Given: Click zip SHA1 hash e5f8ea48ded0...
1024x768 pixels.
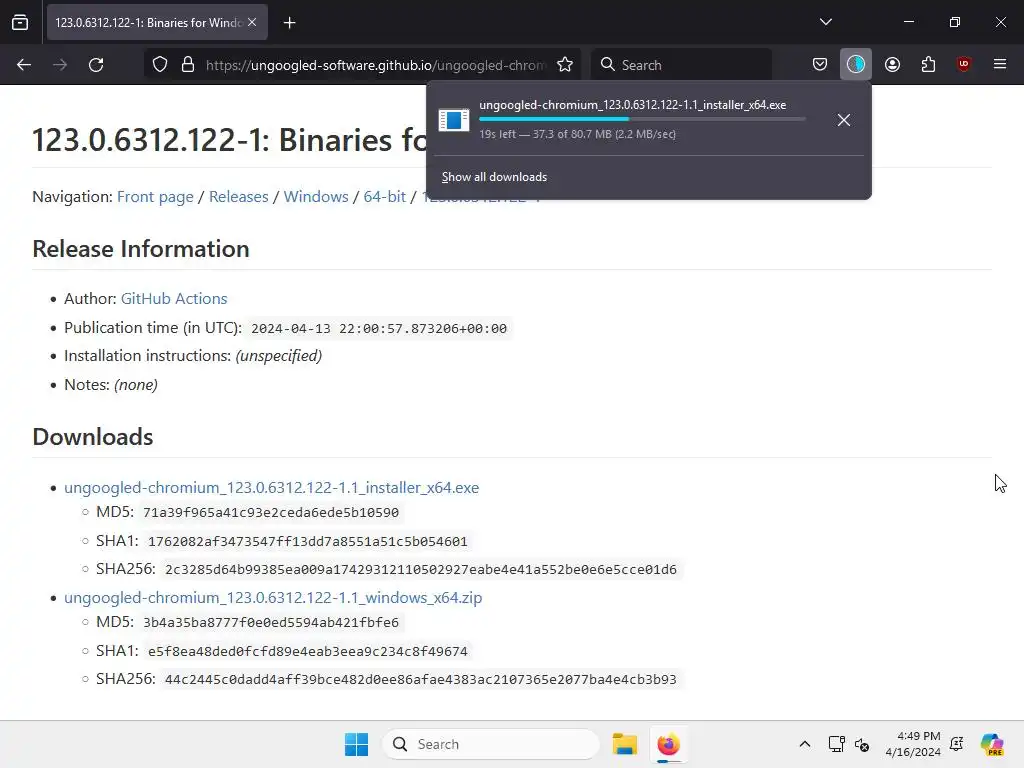Looking at the screenshot, I should point(308,651).
